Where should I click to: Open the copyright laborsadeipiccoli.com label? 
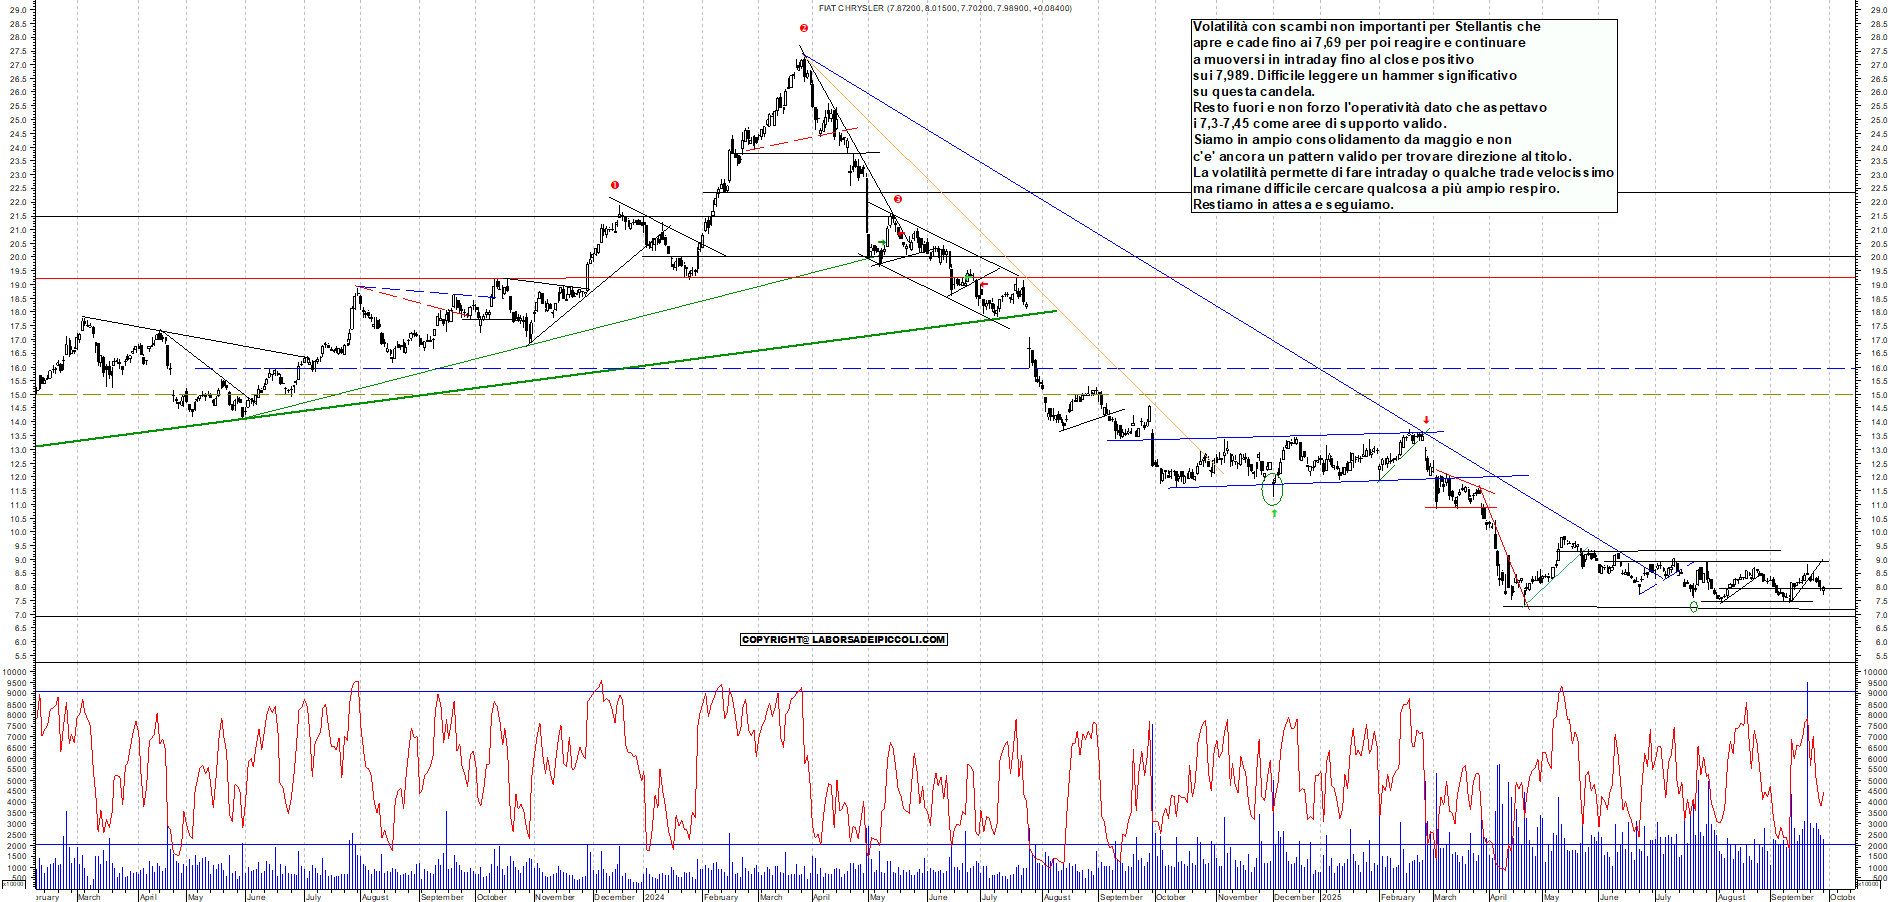pos(843,639)
